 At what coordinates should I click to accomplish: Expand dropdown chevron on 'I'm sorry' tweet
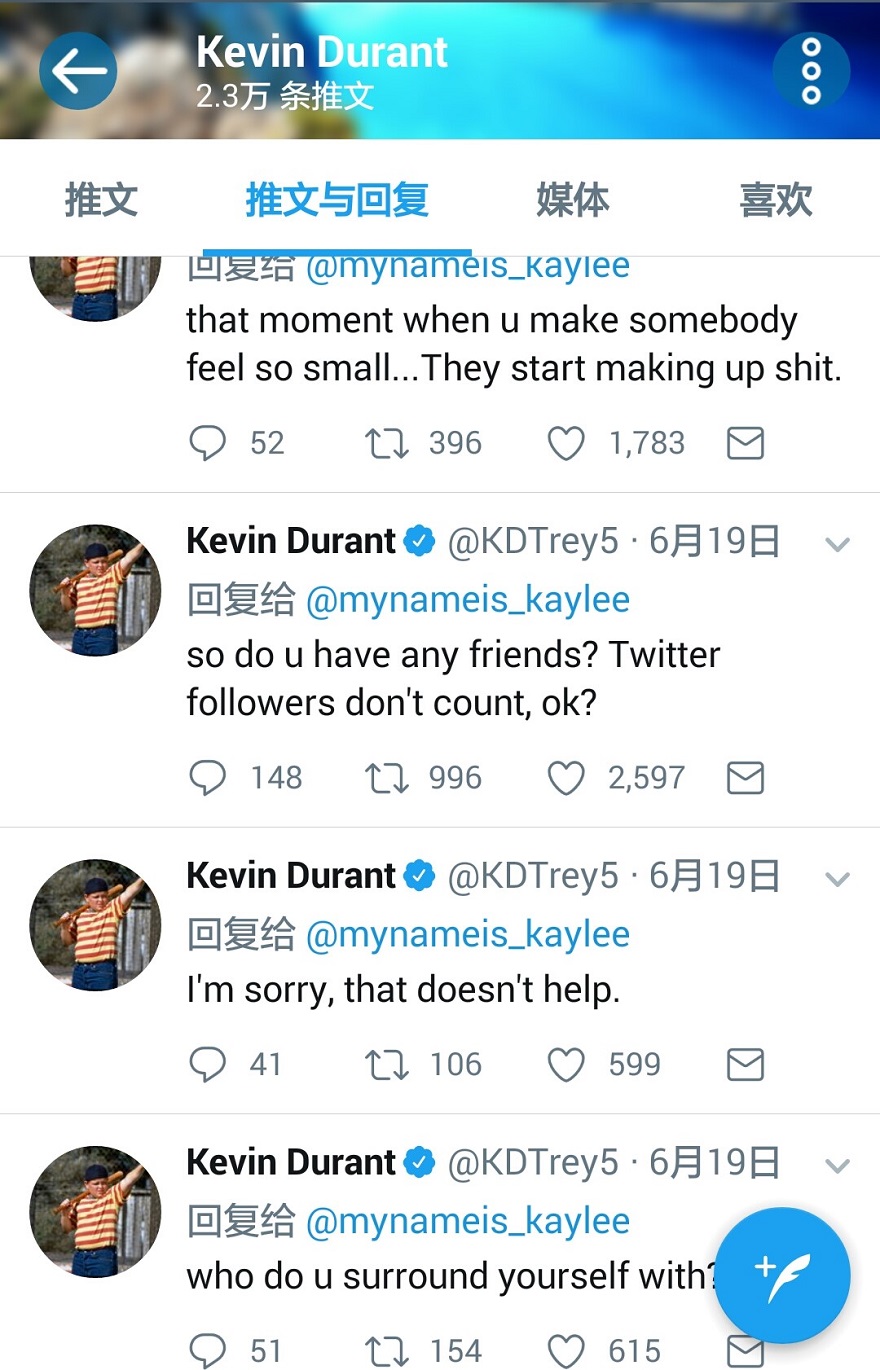pyautogui.click(x=837, y=879)
